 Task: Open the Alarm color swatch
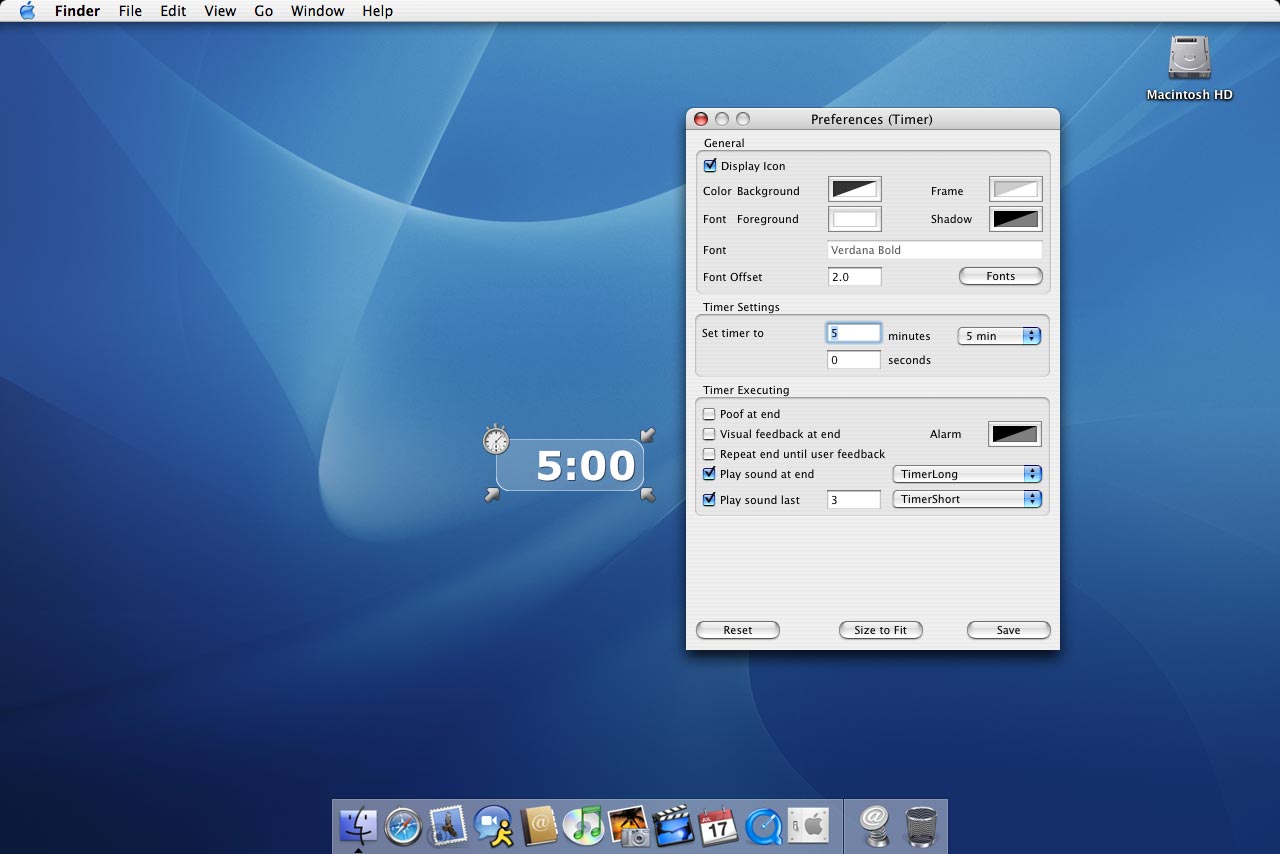pyautogui.click(x=1015, y=434)
